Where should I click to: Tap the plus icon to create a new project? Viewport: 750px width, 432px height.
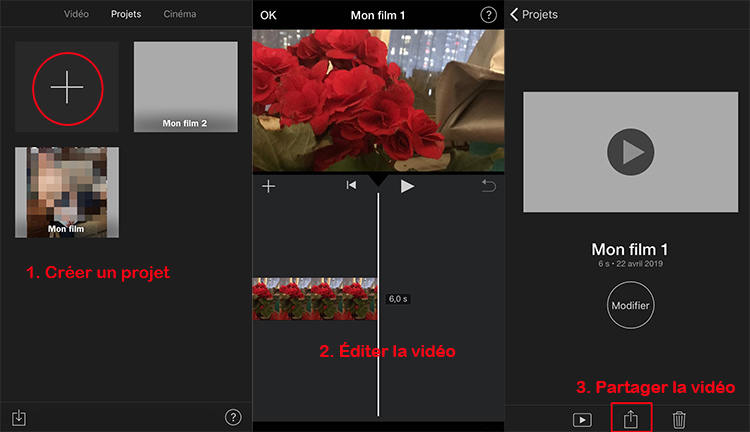67,87
